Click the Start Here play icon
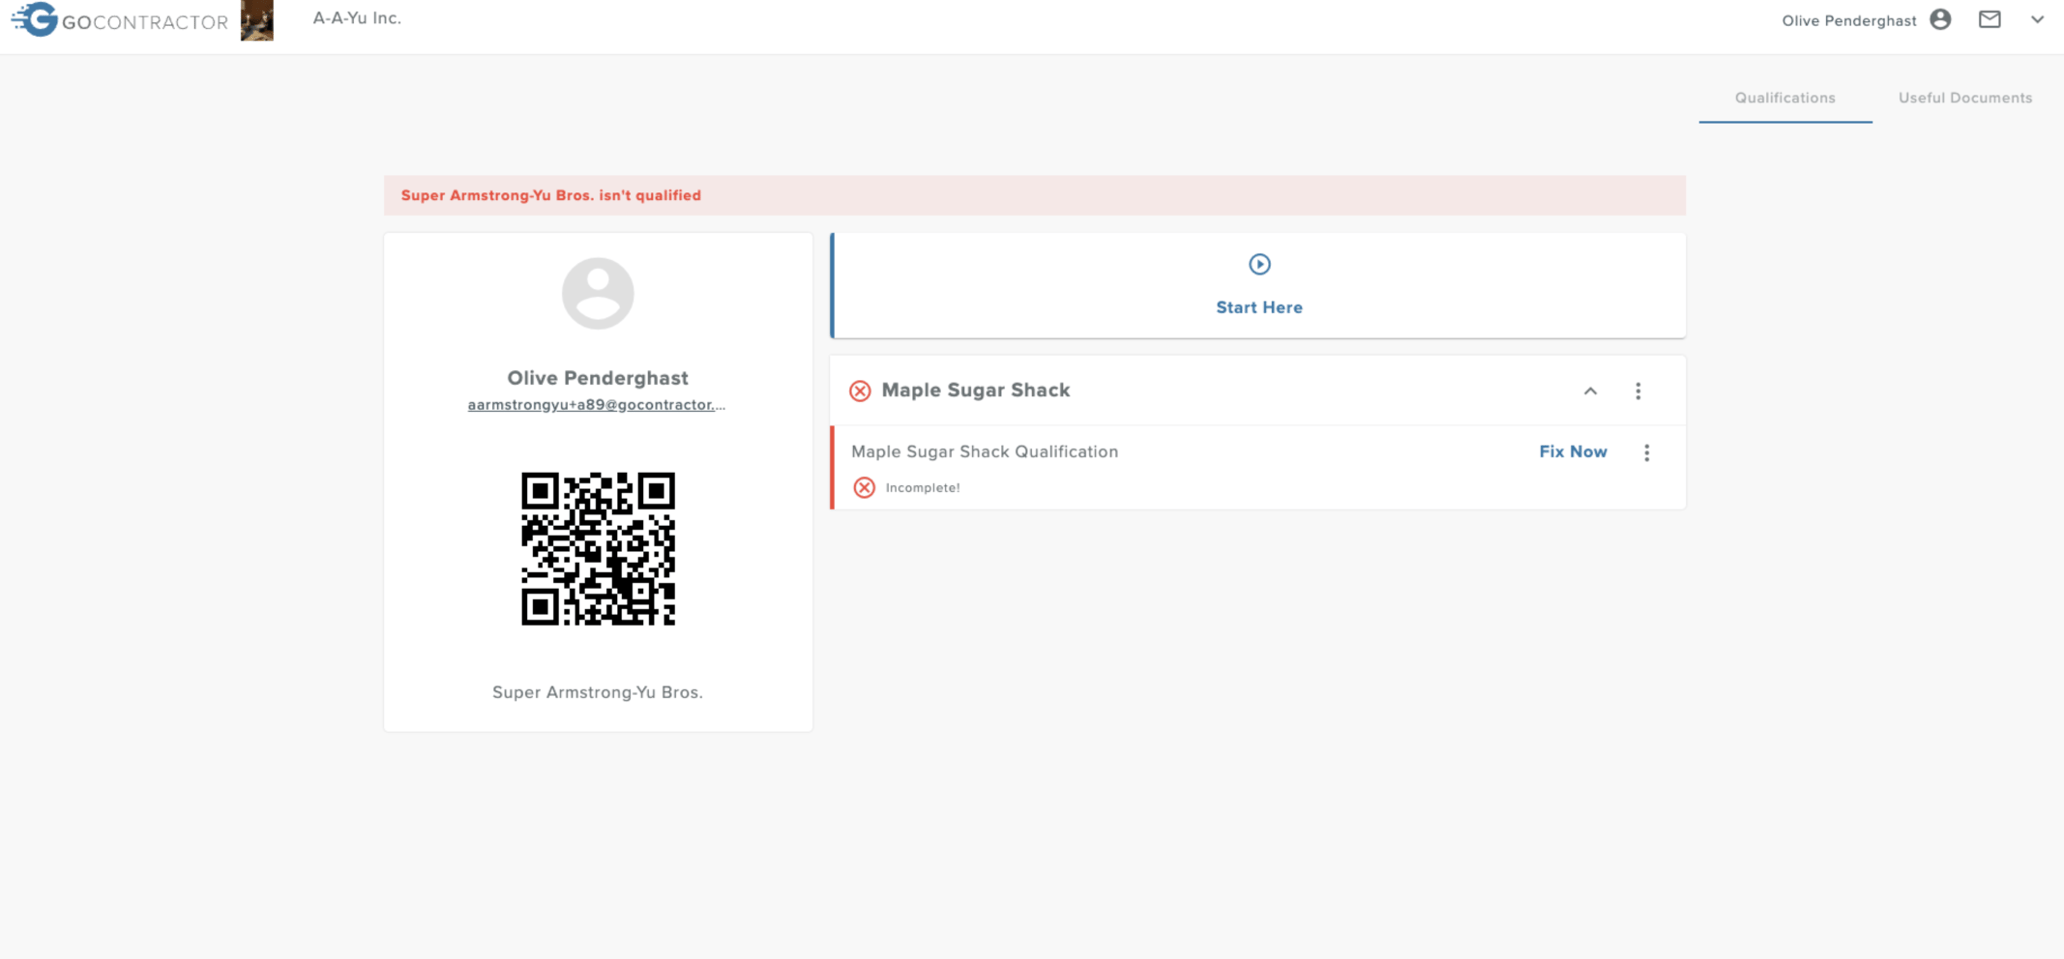The width and height of the screenshot is (2064, 959). coord(1259,264)
